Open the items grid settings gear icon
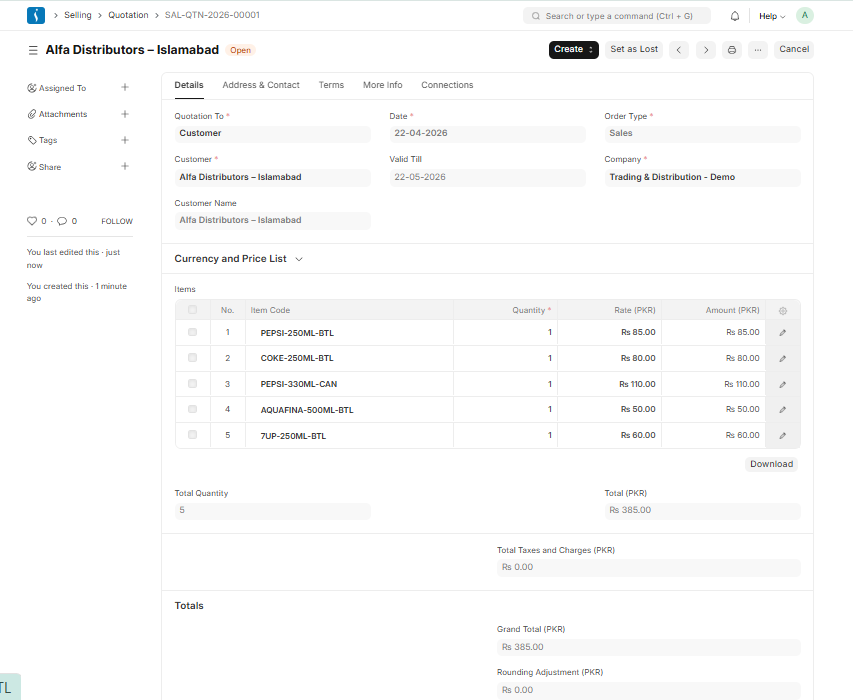This screenshot has width=853, height=700. click(x=783, y=310)
